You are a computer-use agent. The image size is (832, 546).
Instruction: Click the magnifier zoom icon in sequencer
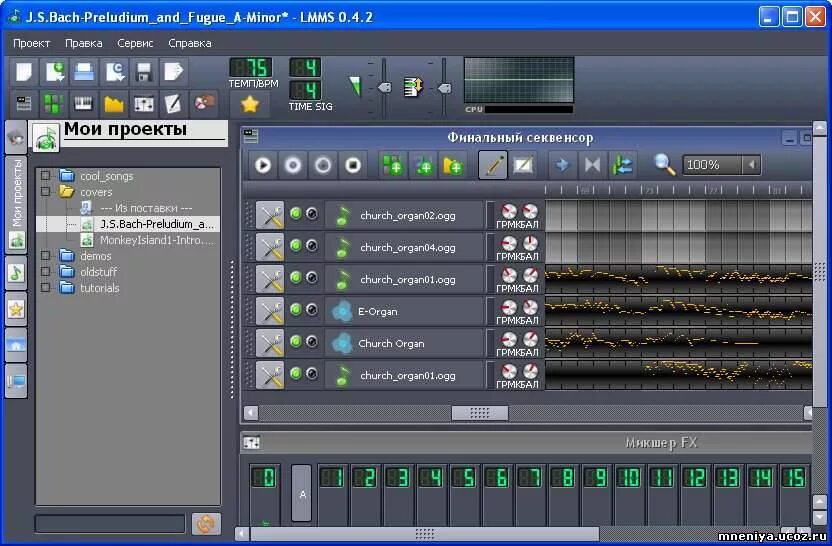click(x=664, y=165)
